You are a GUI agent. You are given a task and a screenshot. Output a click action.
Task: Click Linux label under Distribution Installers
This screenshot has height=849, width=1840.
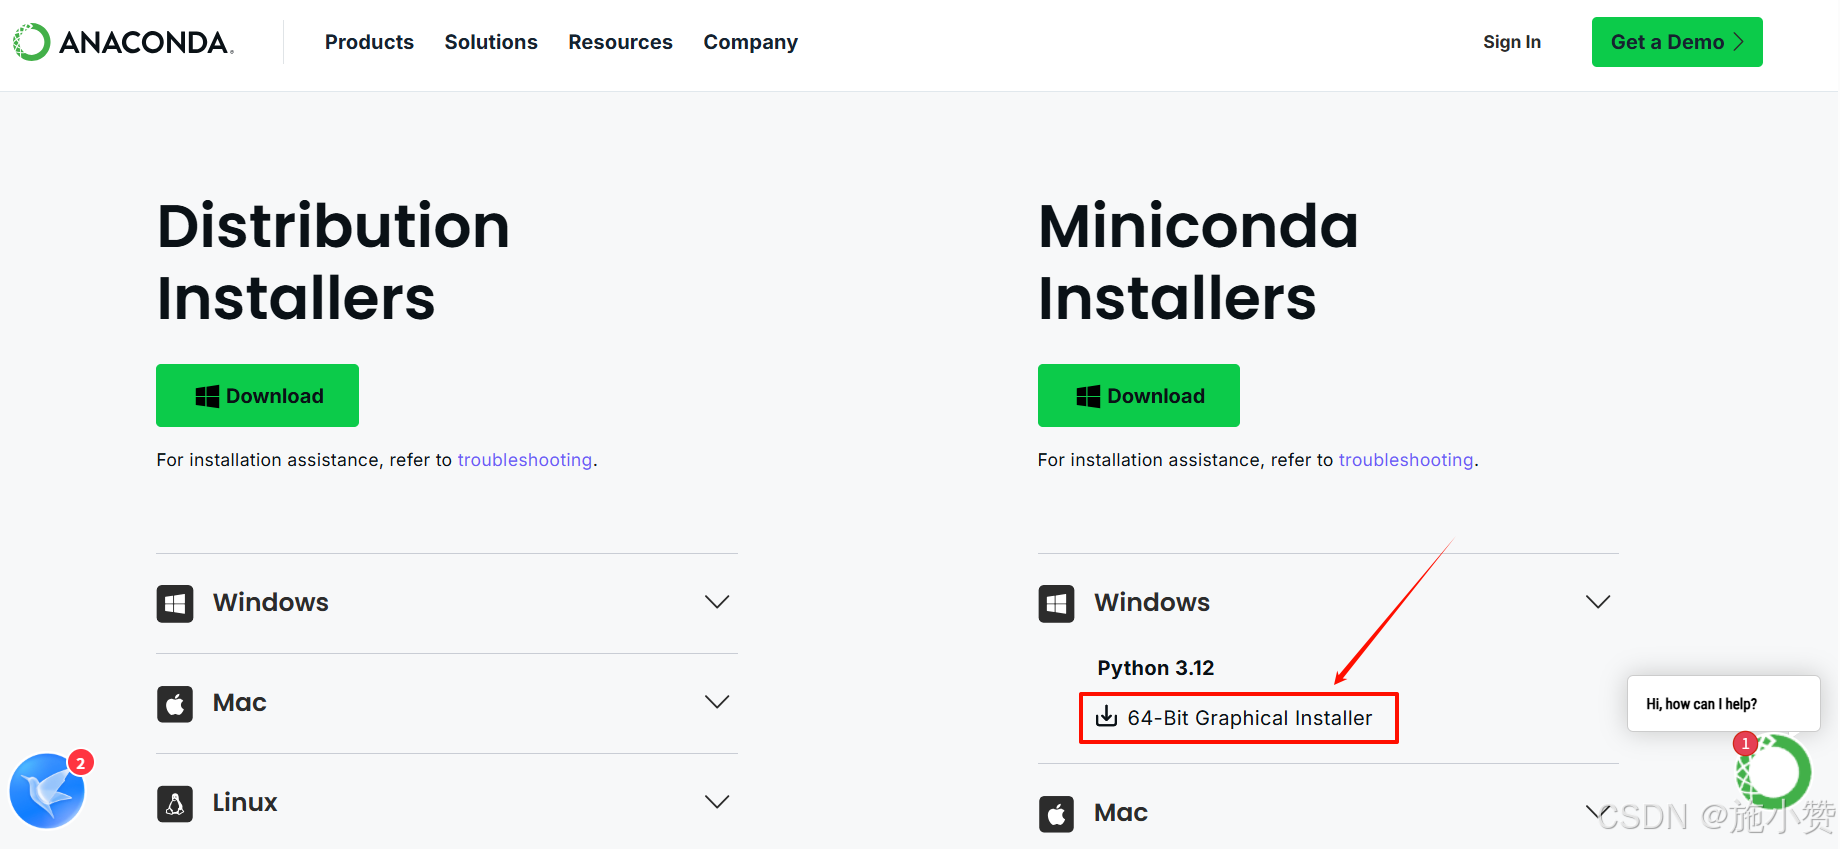(x=245, y=802)
